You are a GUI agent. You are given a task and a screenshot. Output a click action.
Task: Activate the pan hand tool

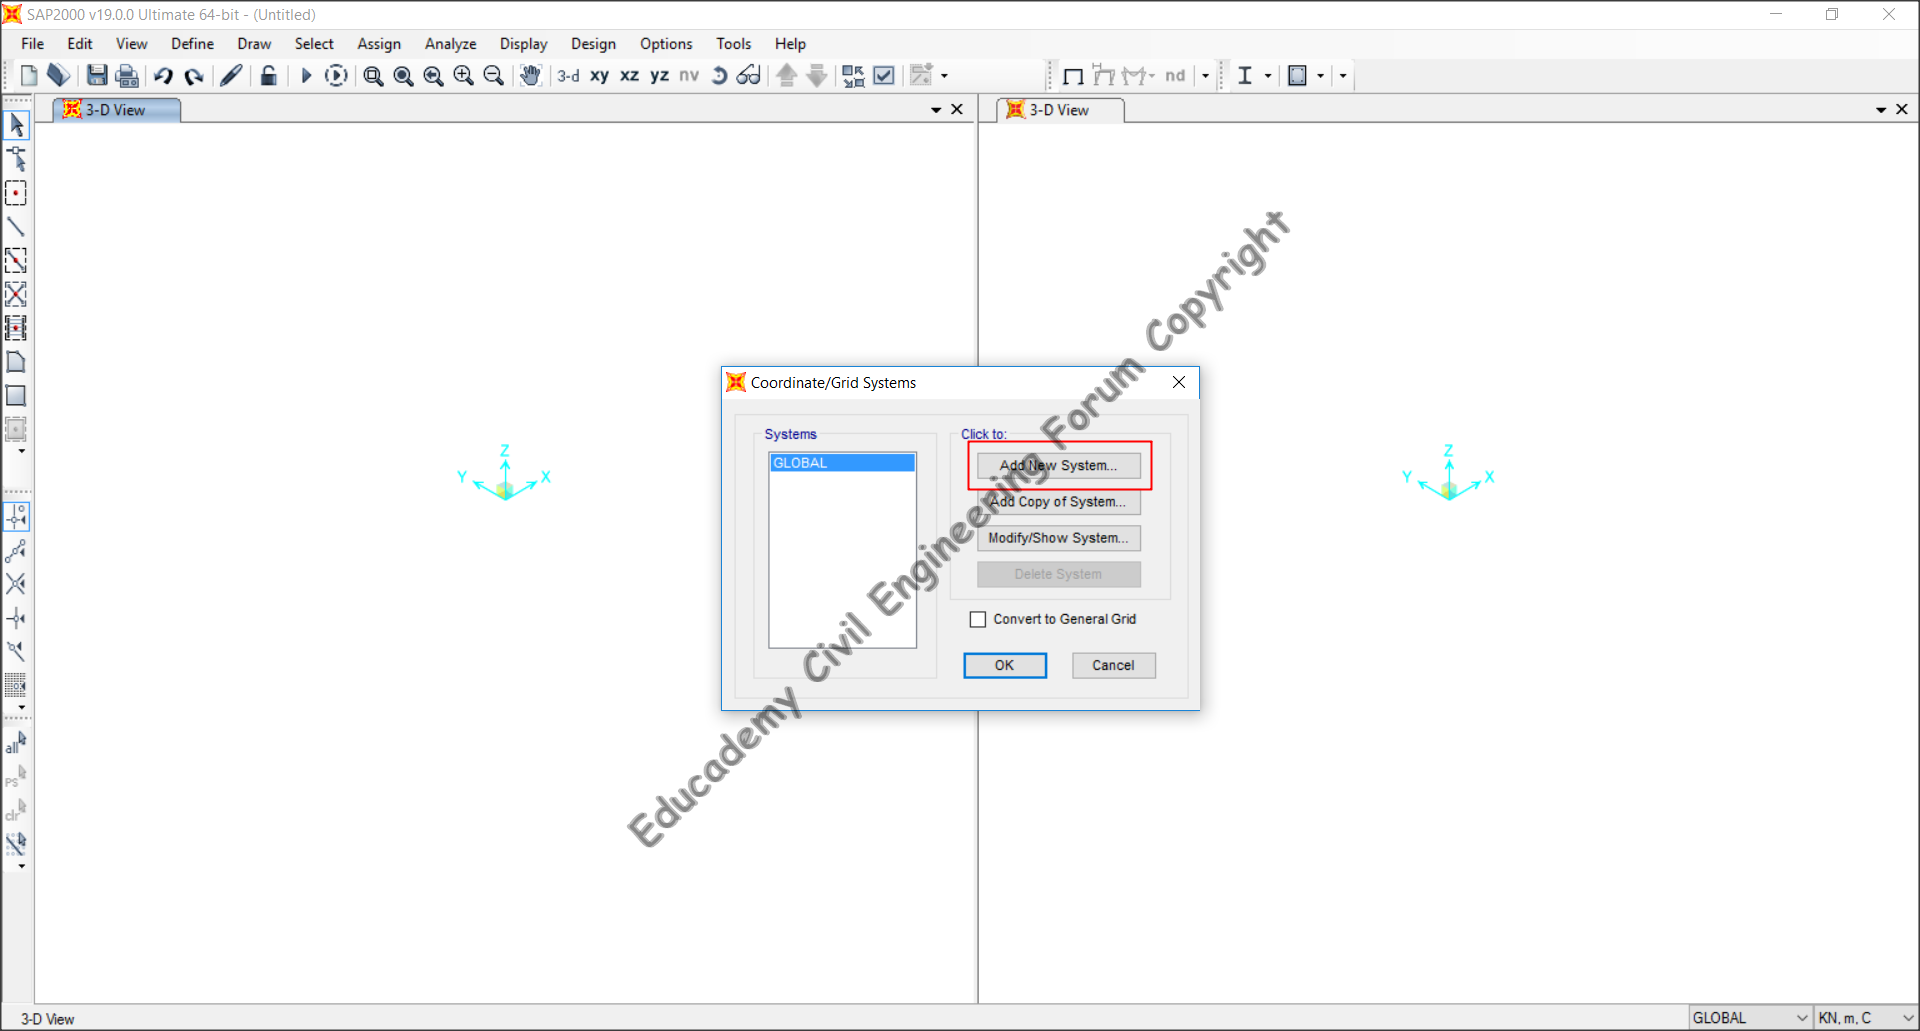(x=530, y=75)
